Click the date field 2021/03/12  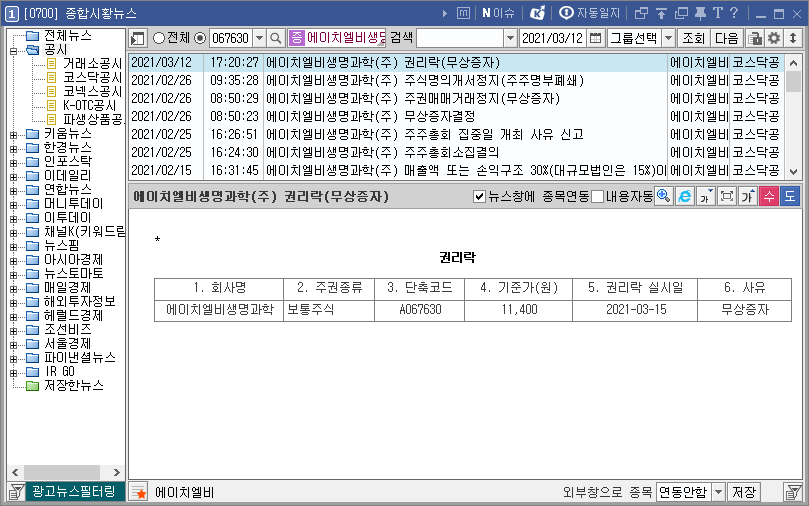click(552, 38)
